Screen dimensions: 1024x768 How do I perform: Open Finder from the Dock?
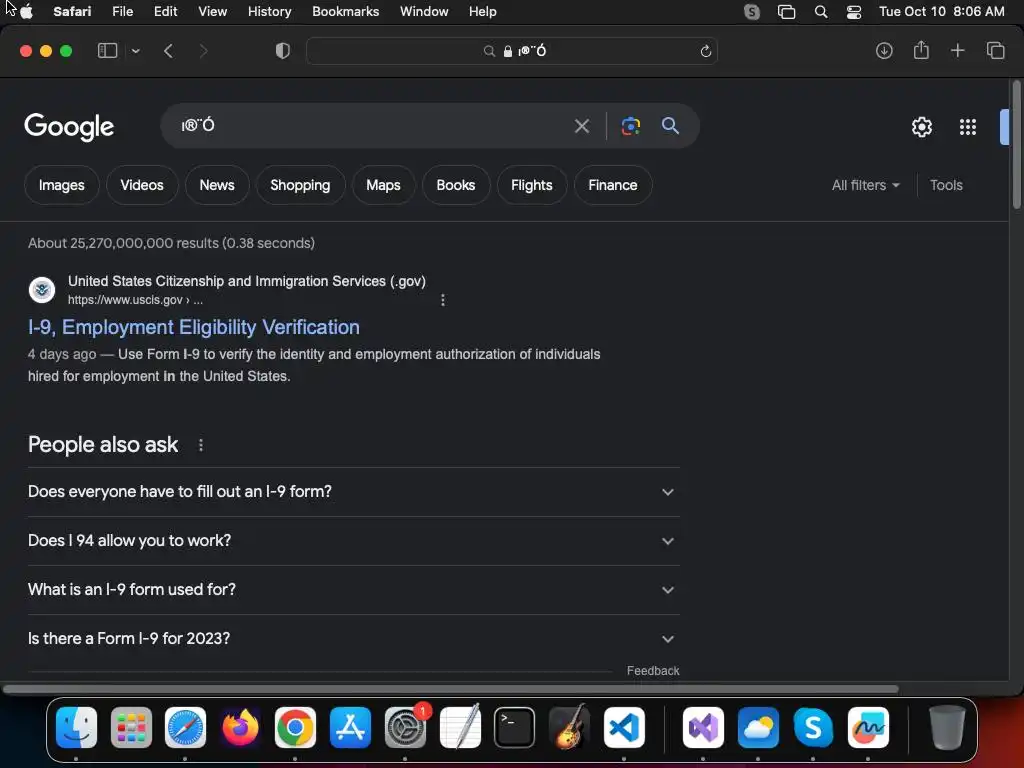pyautogui.click(x=76, y=728)
